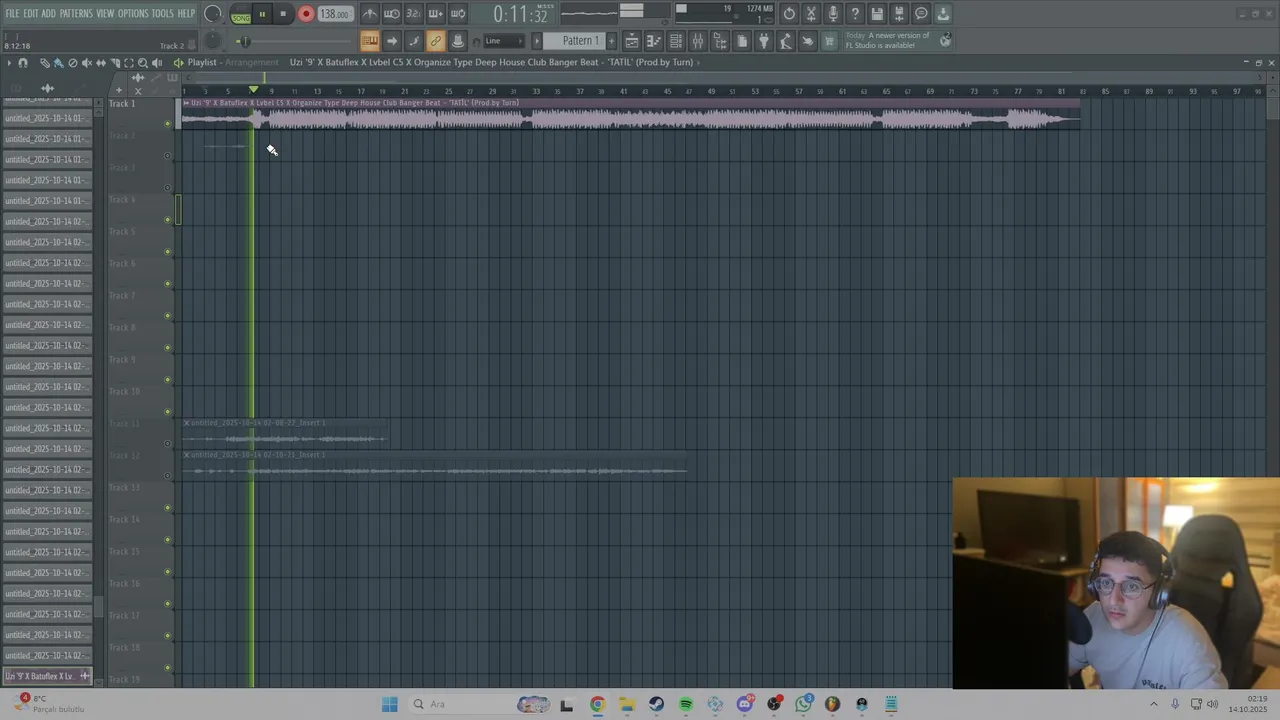Mute Track 5 via its green LED
The image size is (1280, 720).
click(167, 252)
